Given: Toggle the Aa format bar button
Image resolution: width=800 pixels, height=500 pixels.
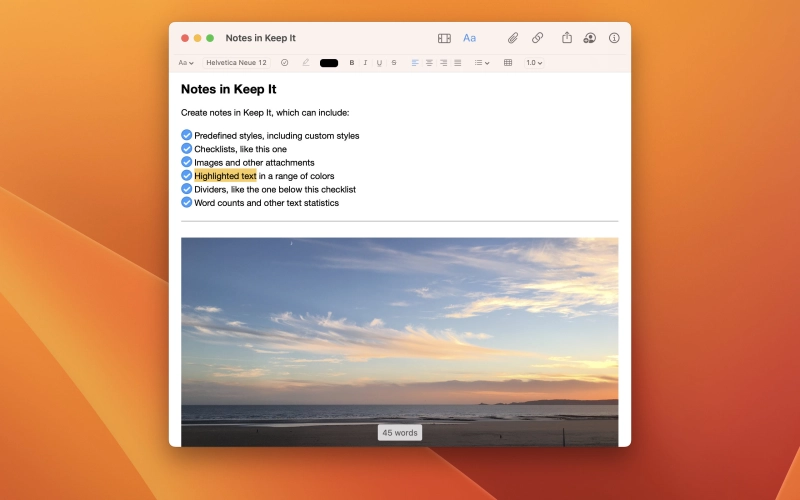Looking at the screenshot, I should tap(469, 38).
